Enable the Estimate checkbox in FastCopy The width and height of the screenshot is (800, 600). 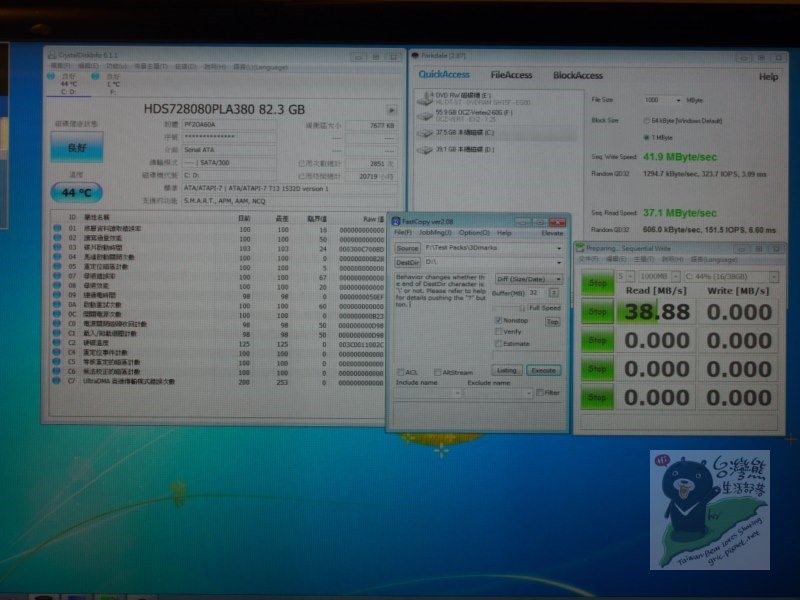(498, 344)
